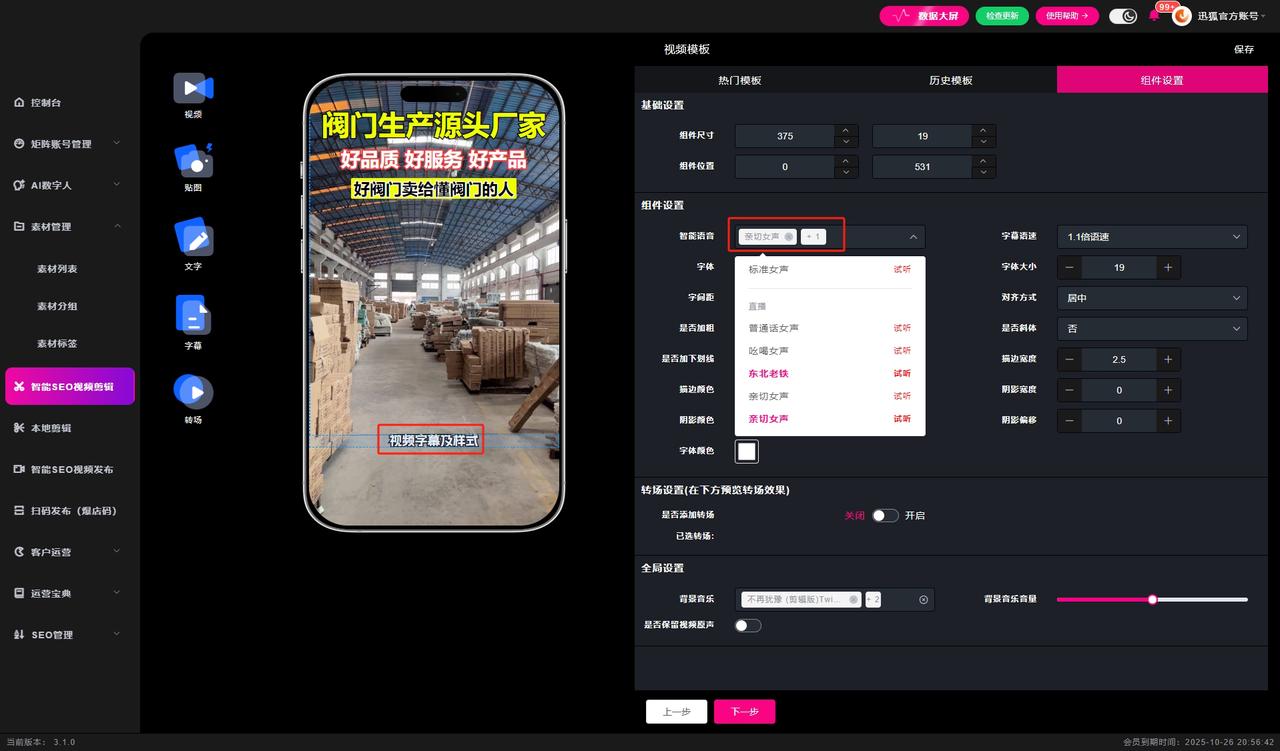Open the notification bell icon
This screenshot has width=1280, height=751.
pos(1154,16)
